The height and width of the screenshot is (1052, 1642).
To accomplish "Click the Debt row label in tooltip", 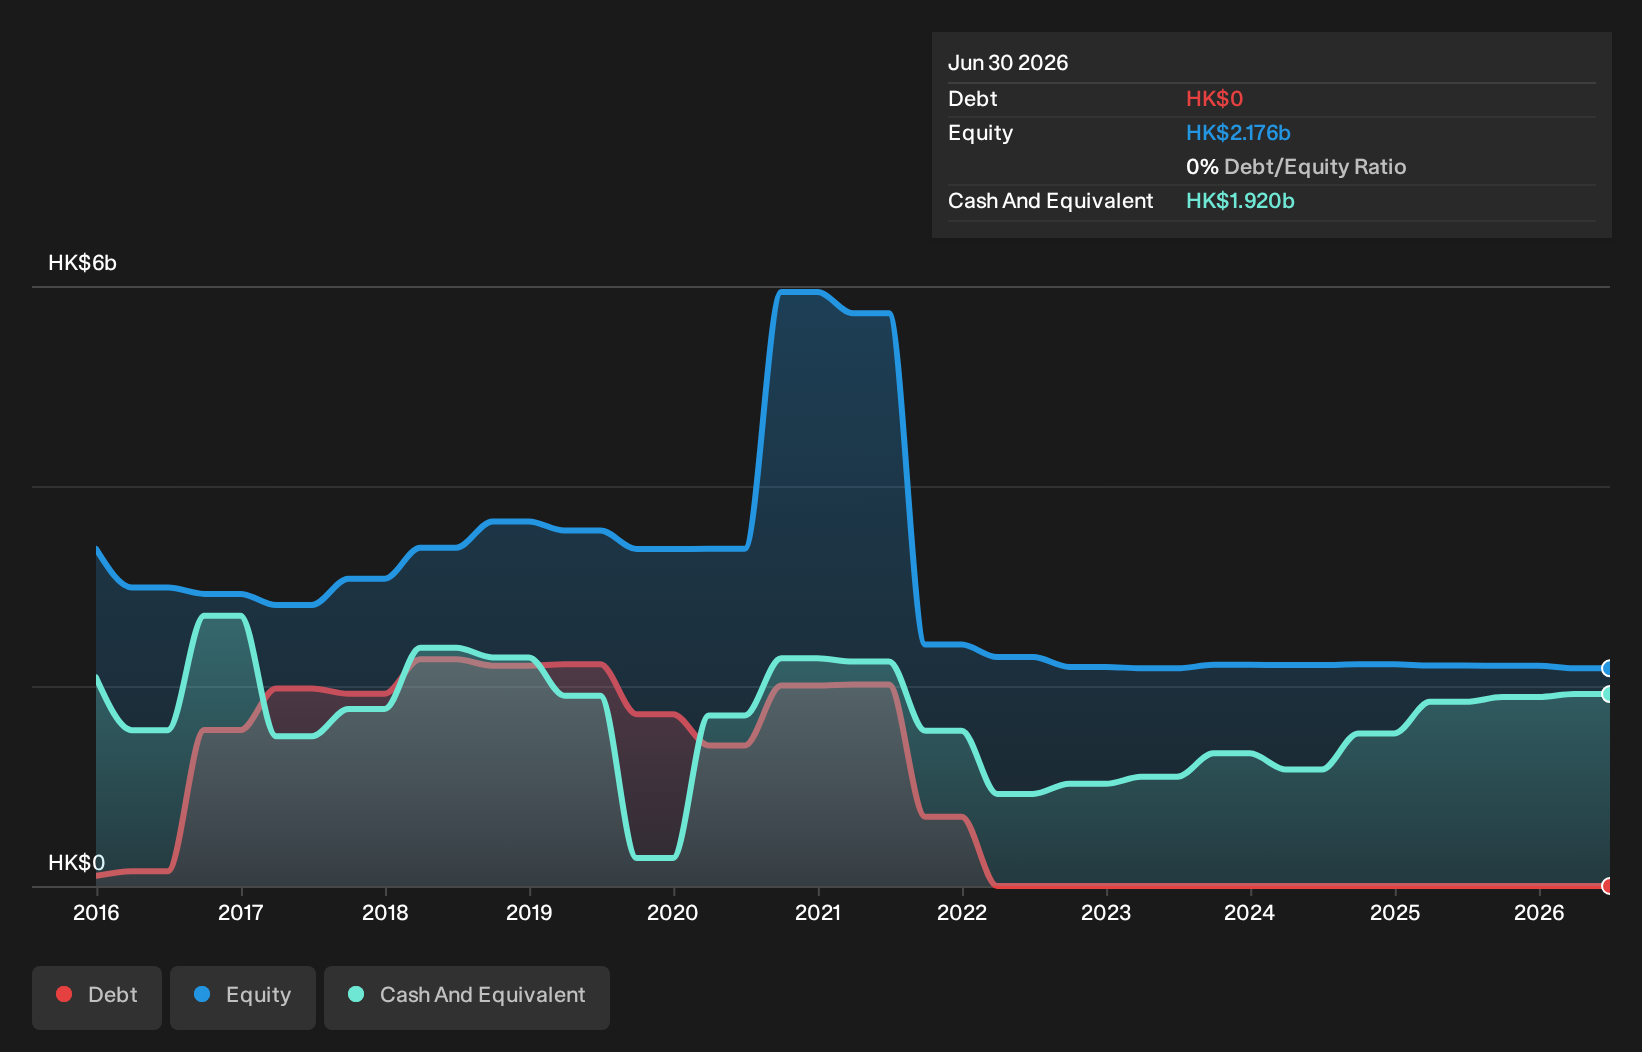I will tap(972, 99).
